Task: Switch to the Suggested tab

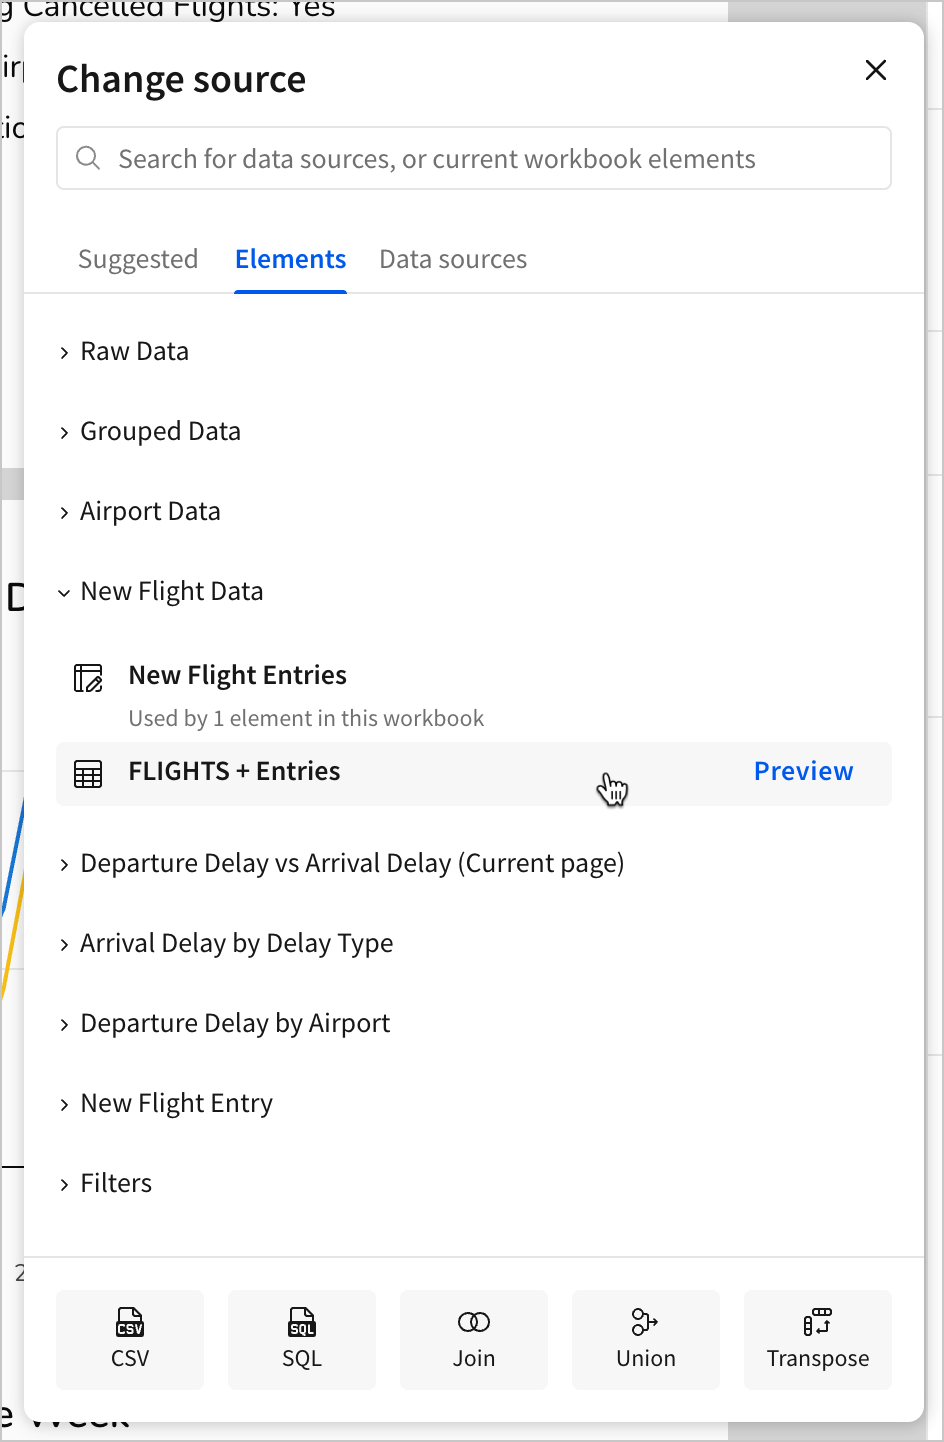Action: [x=138, y=259]
